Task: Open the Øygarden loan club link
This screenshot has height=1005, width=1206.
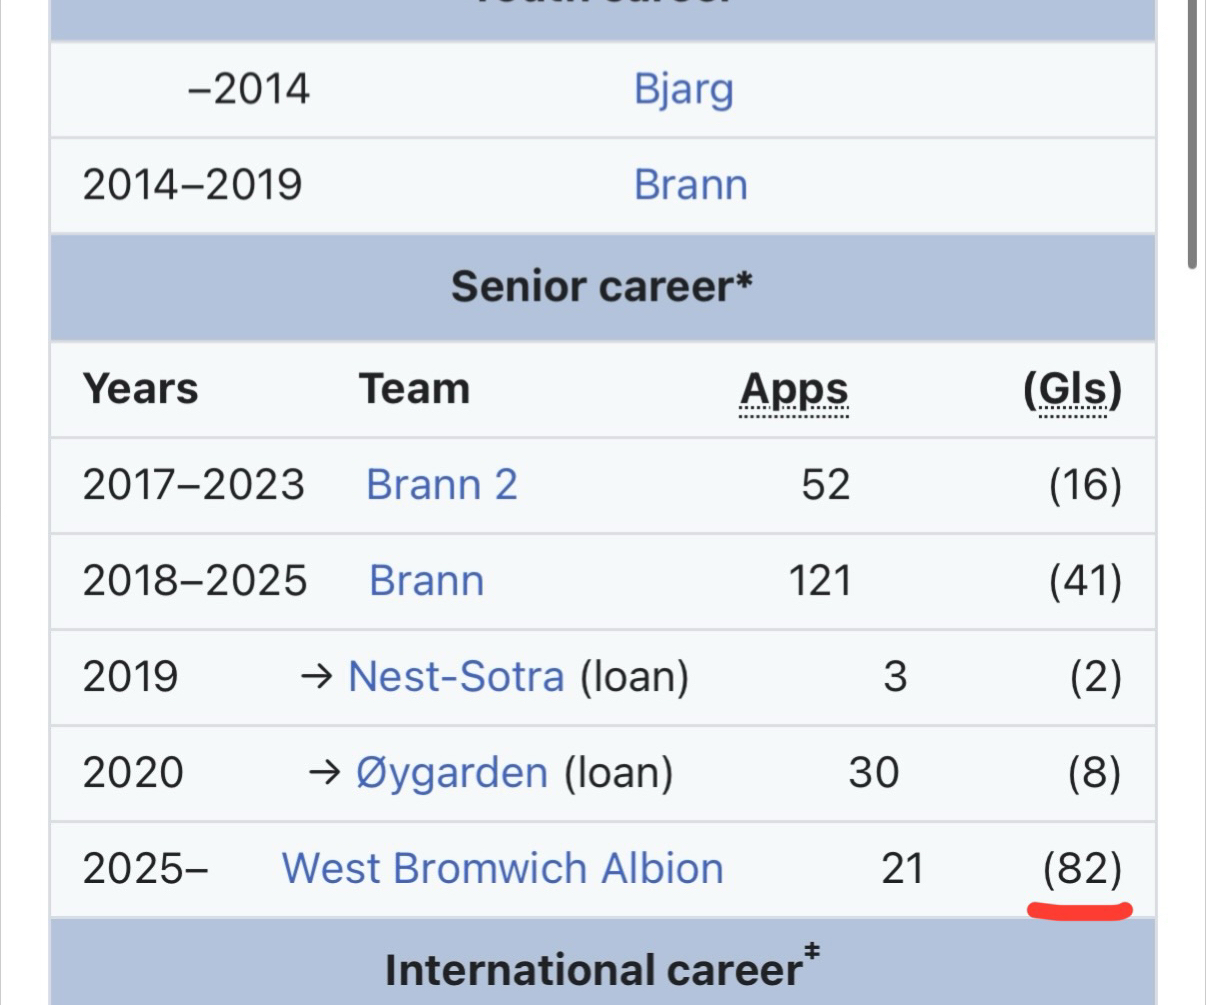Action: tap(452, 773)
